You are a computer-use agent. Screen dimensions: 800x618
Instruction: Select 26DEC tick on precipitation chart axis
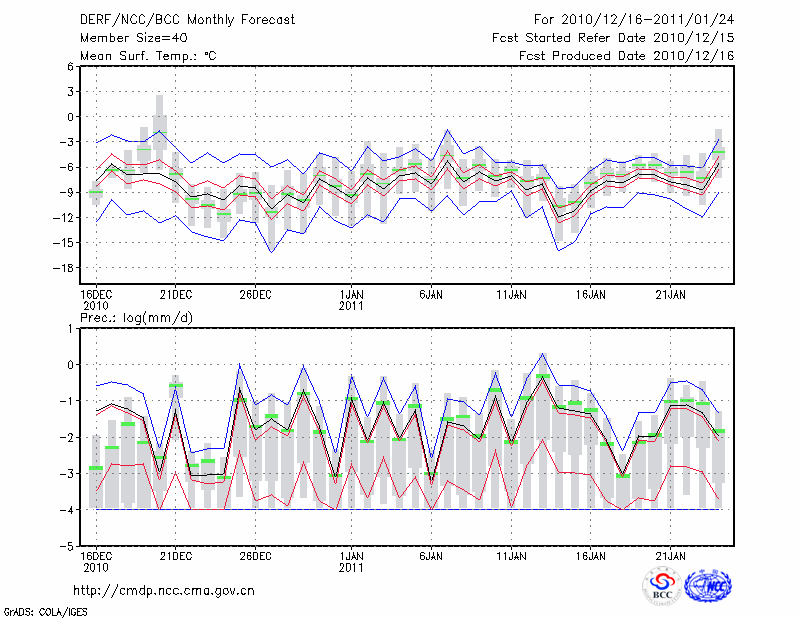click(255, 555)
